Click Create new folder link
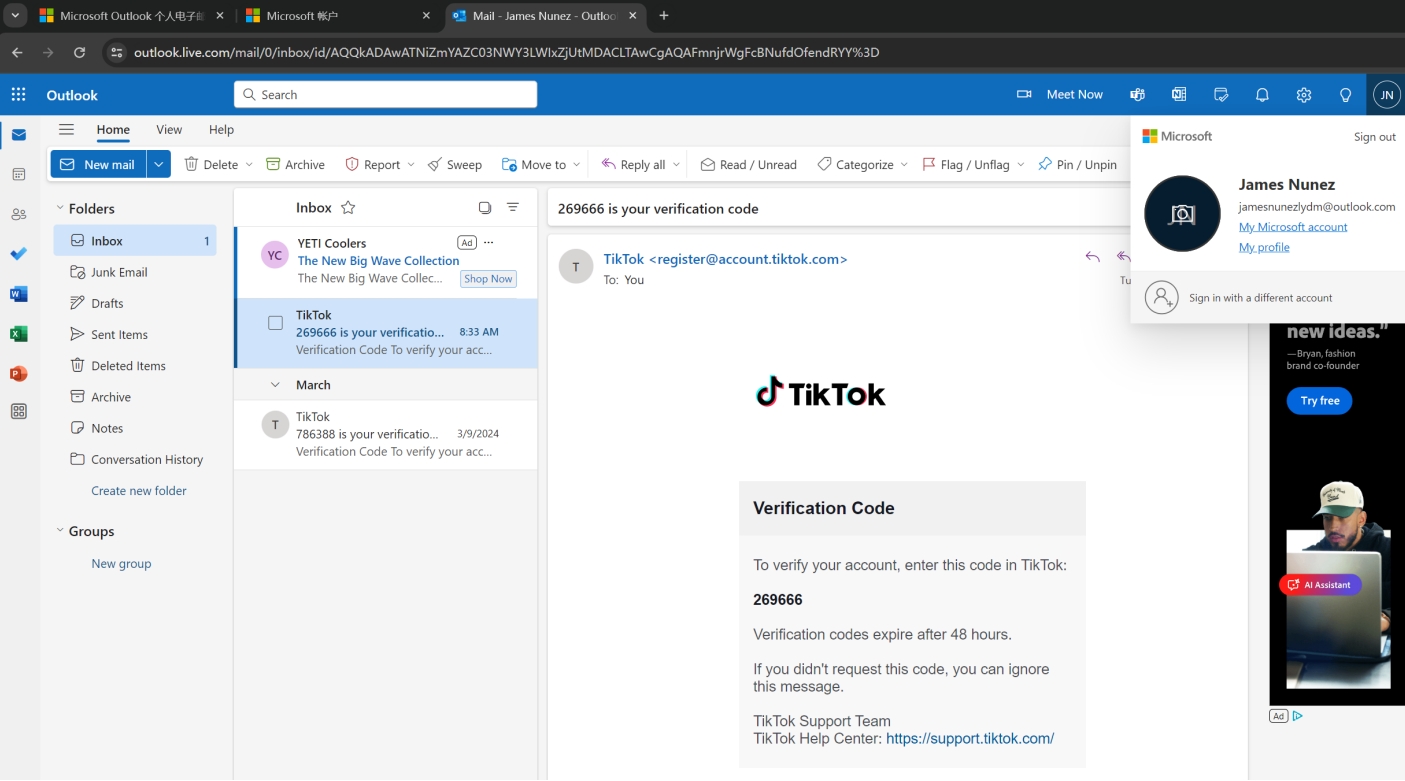This screenshot has width=1405, height=781. click(x=139, y=491)
